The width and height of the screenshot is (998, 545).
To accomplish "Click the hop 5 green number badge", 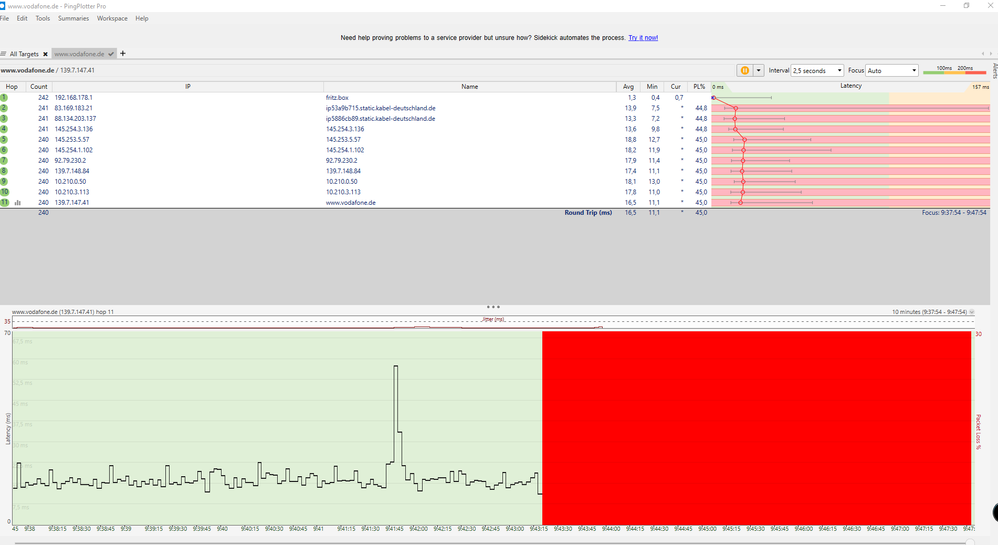I will click(4, 139).
